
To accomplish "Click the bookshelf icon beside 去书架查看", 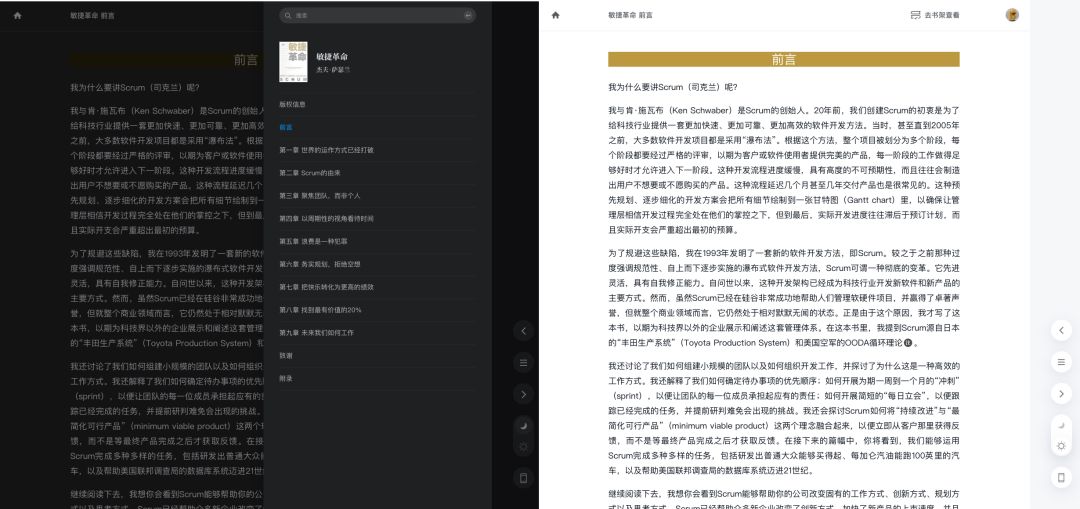I will pos(915,15).
